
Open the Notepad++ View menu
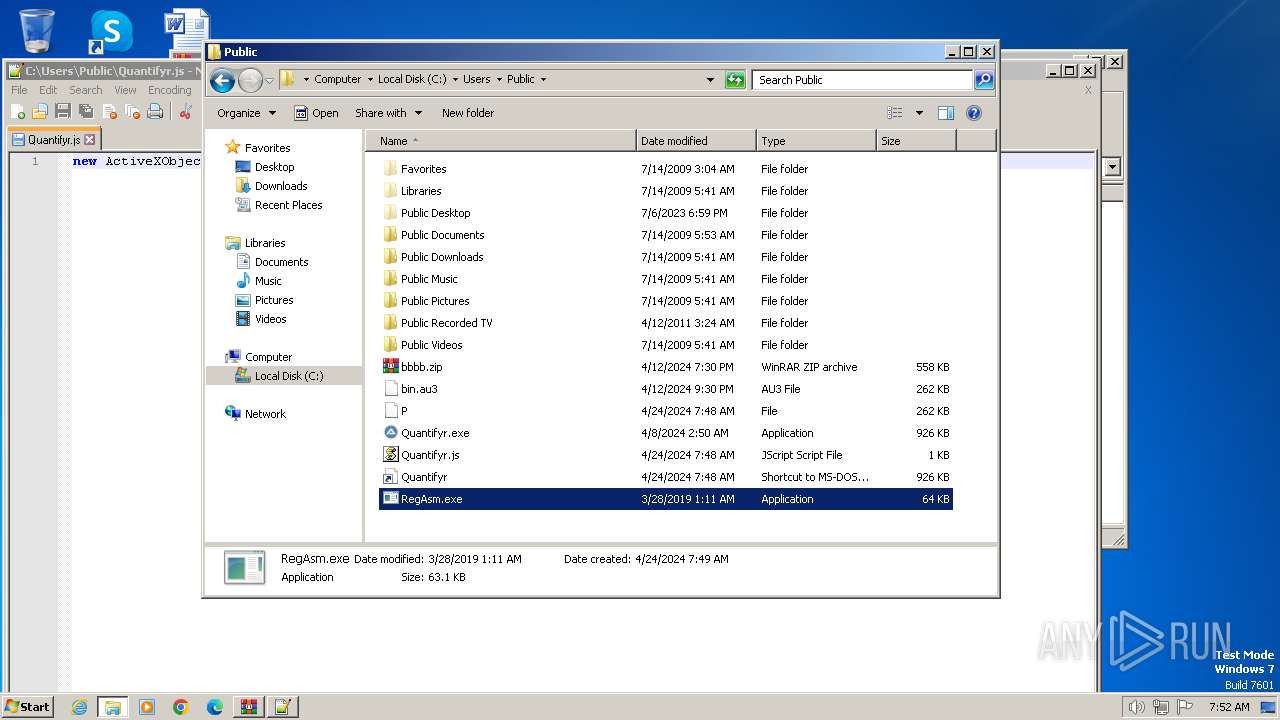(x=125, y=90)
